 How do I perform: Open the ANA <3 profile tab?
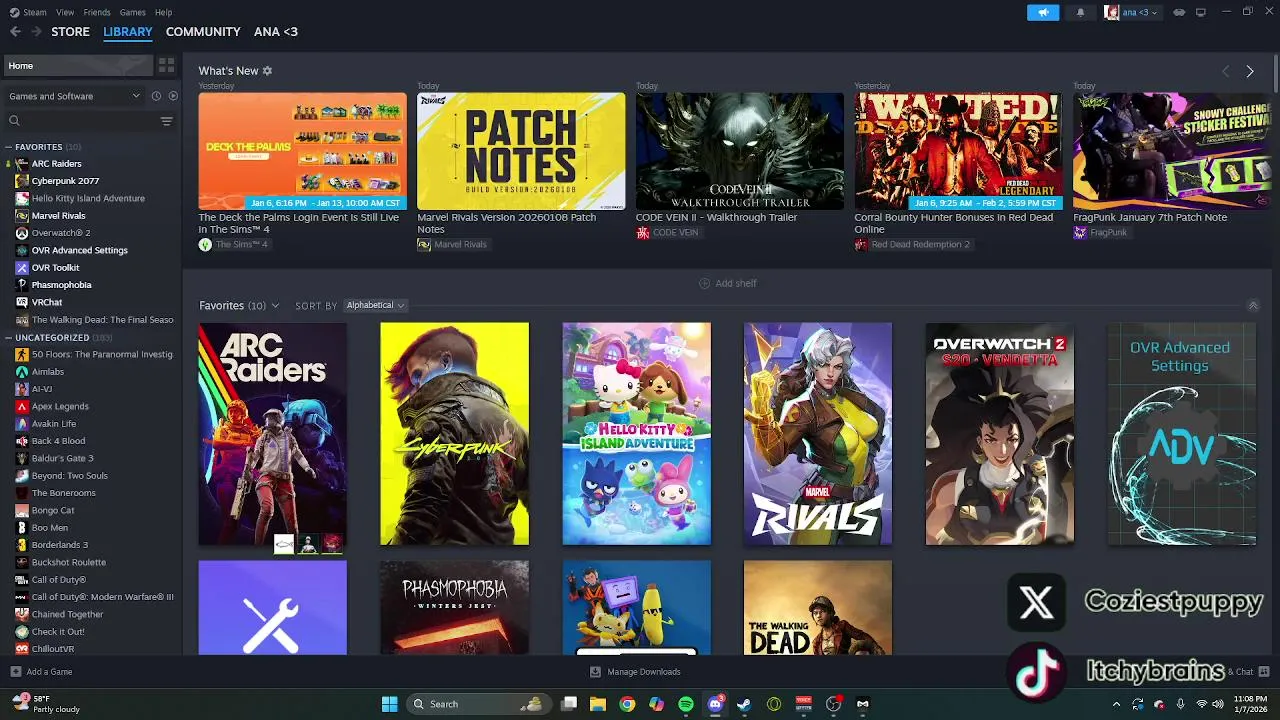(276, 32)
